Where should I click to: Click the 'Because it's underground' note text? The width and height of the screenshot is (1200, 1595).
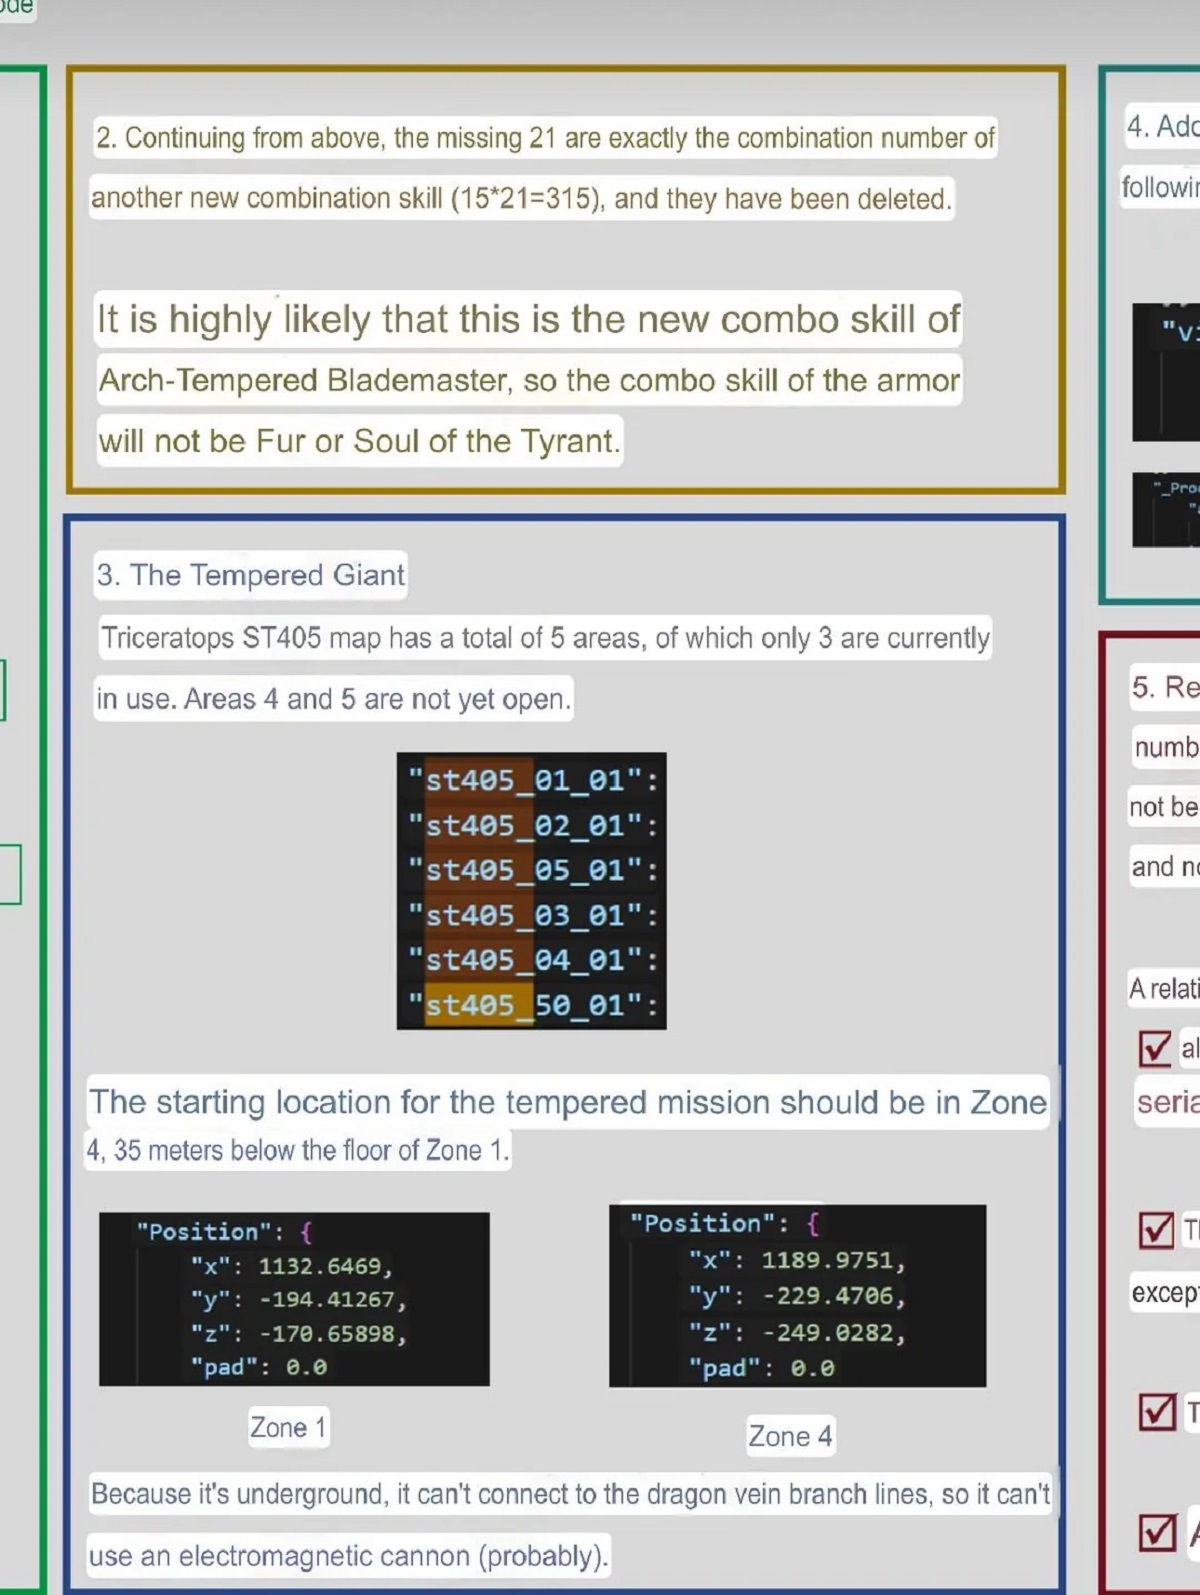570,1494
